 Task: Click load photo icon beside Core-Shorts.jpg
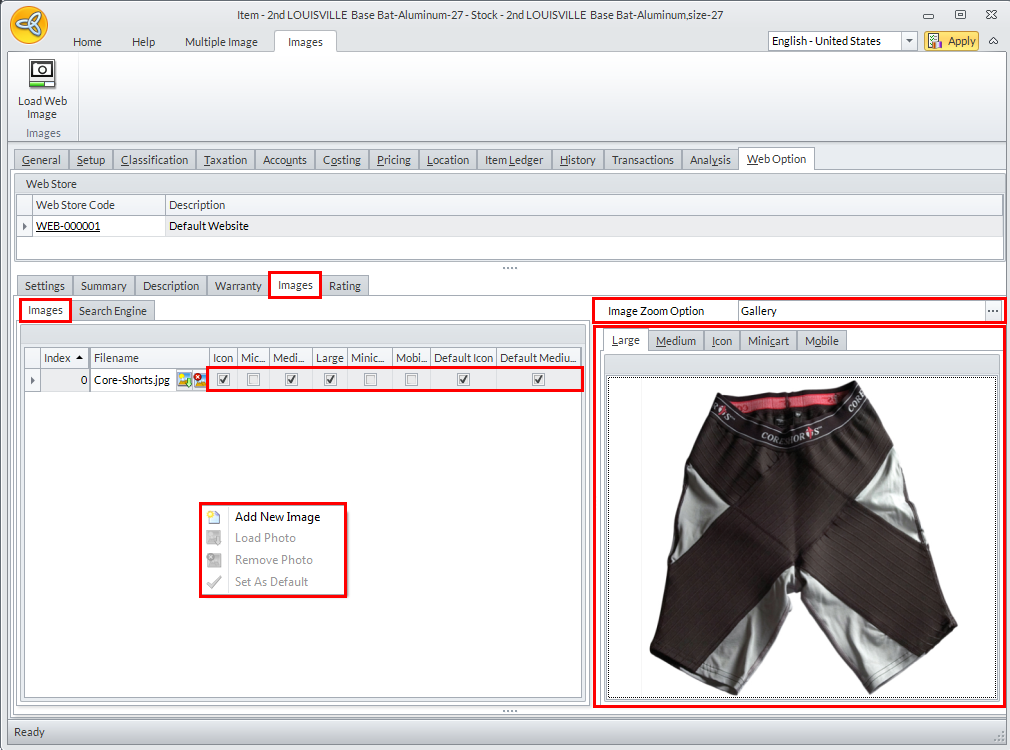[184, 380]
